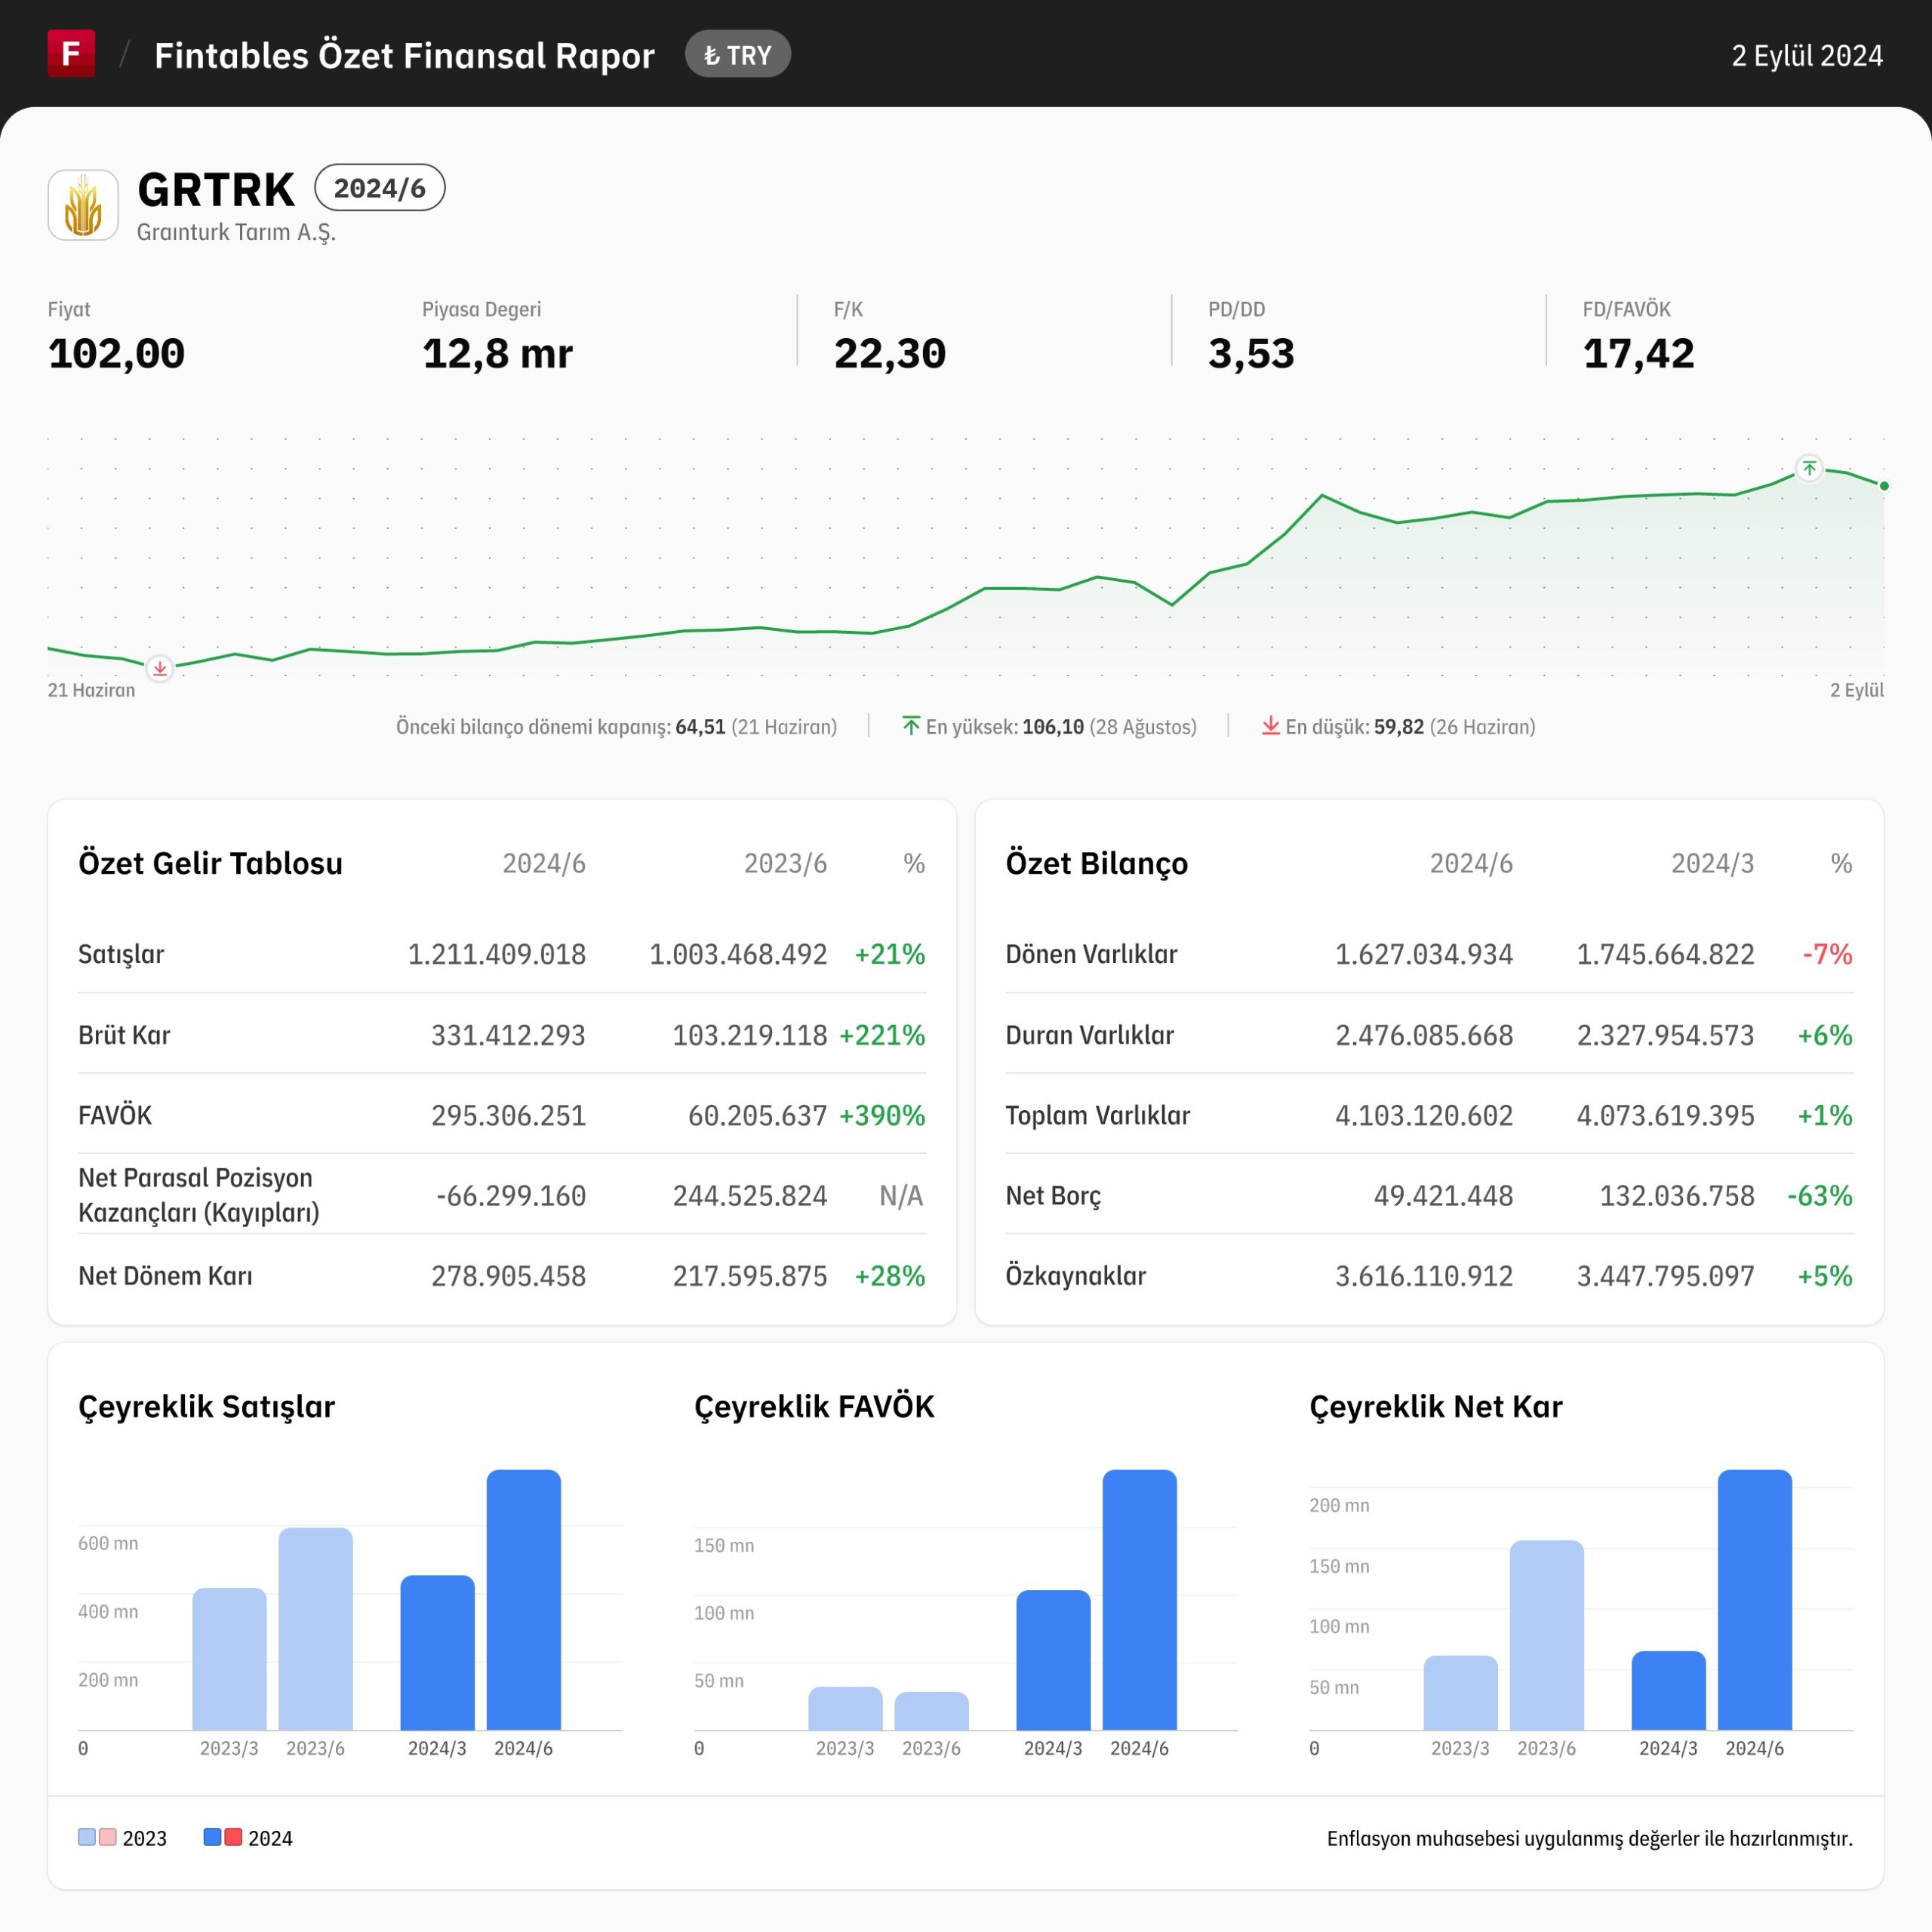The image size is (1932, 1932).
Task: Click the lowest-price marker on the price chart
Action: point(160,668)
